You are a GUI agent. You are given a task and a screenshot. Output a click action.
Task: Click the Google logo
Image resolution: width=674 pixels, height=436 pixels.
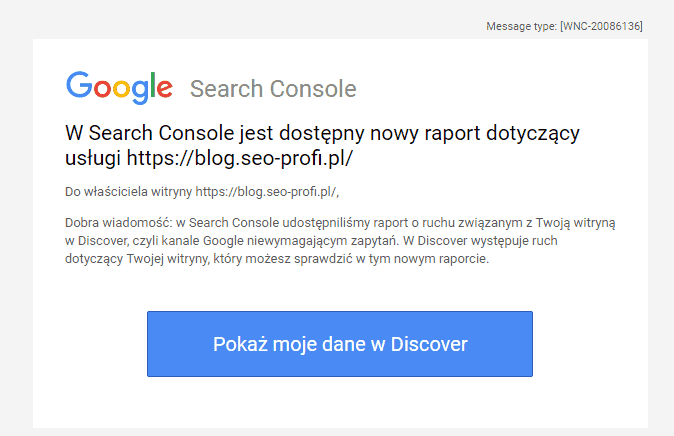click(x=120, y=88)
